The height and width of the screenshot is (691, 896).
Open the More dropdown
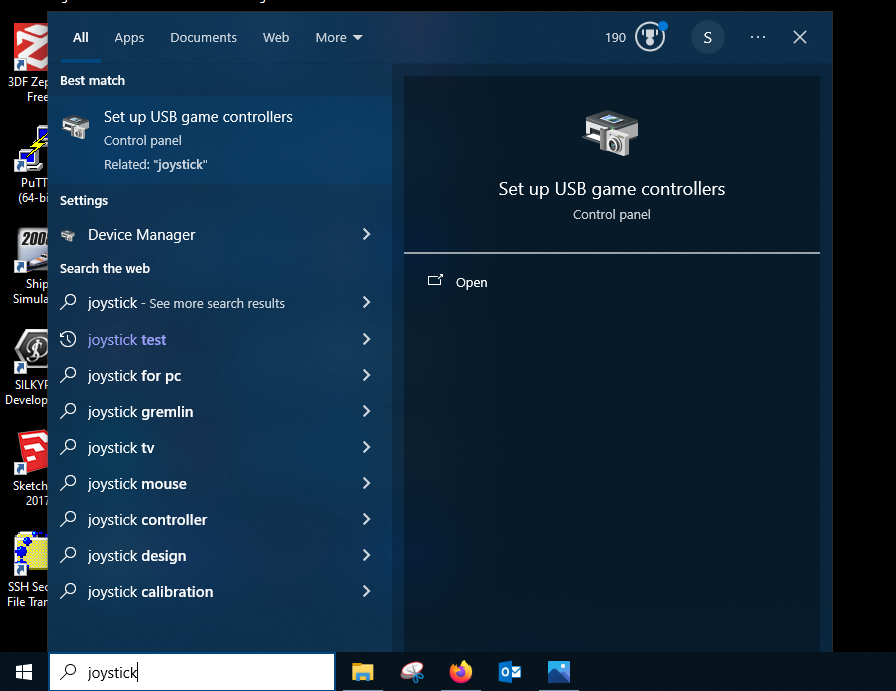tap(339, 38)
